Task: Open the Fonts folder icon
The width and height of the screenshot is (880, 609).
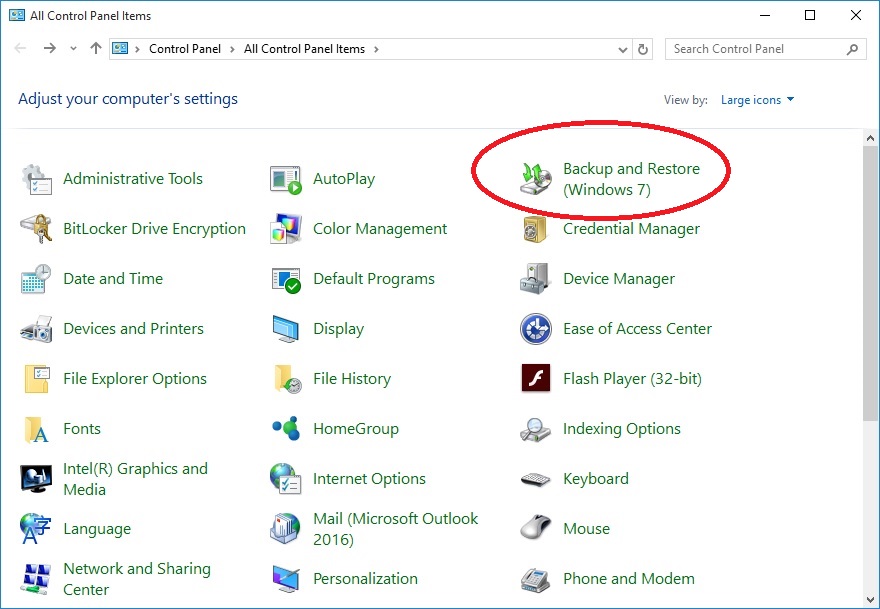Action: tap(36, 429)
